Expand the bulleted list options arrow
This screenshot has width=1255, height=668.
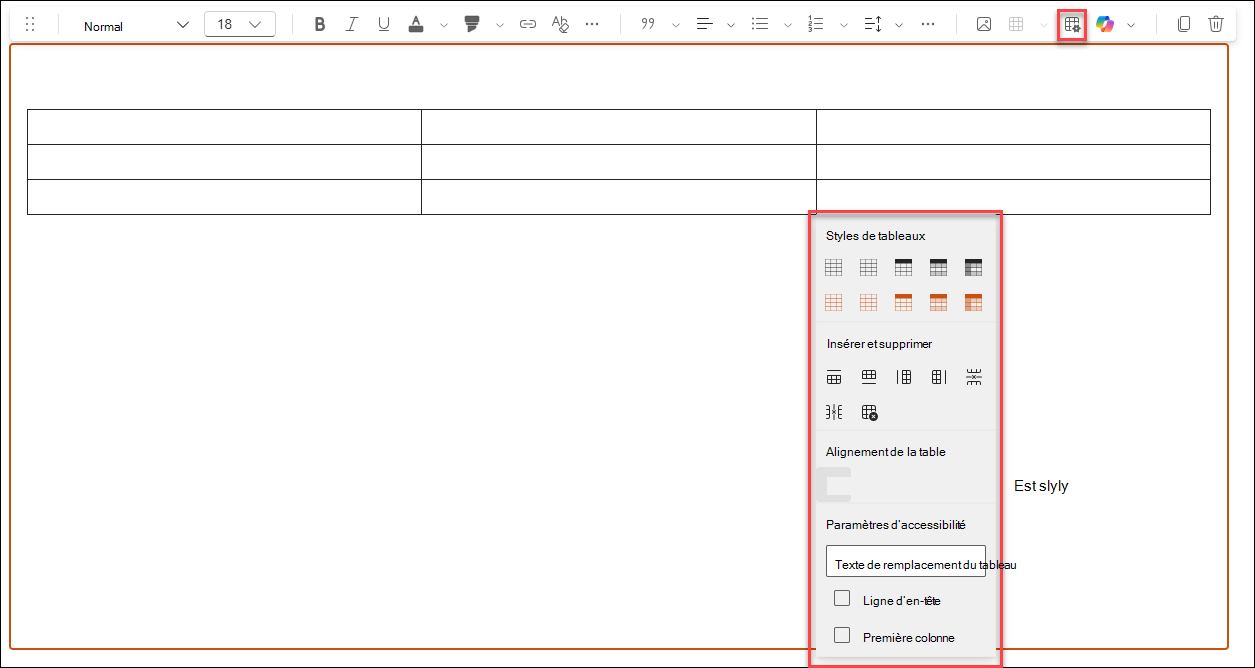787,25
